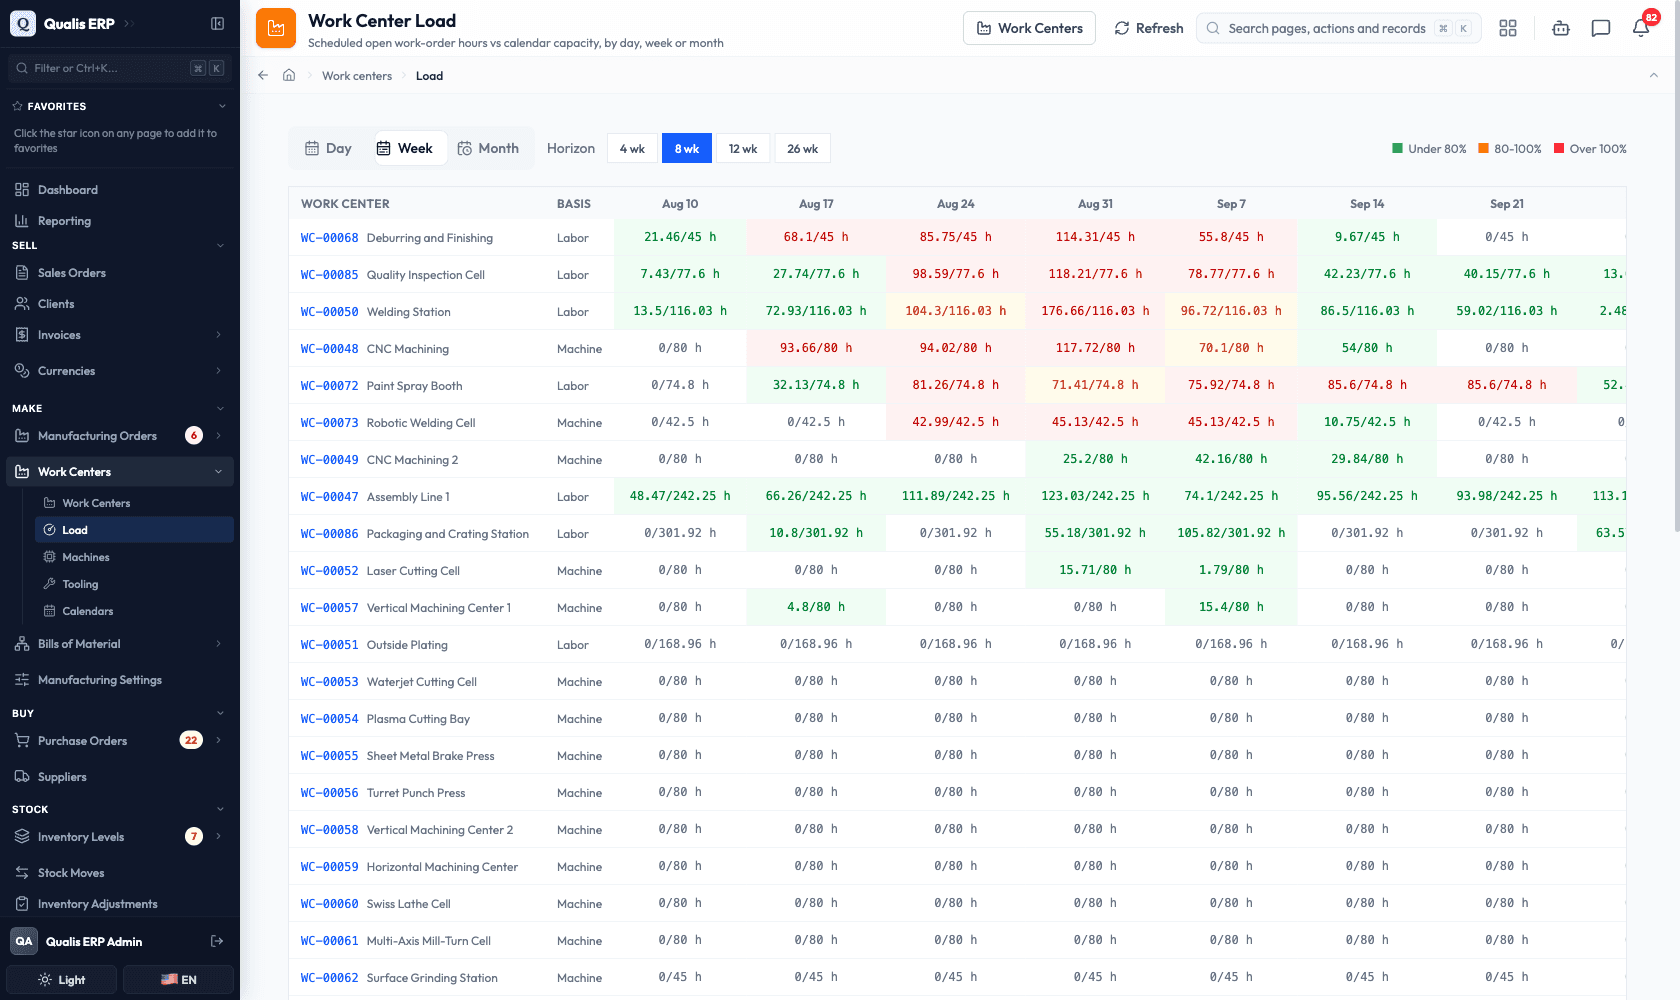Refresh the work center load

click(x=1149, y=28)
